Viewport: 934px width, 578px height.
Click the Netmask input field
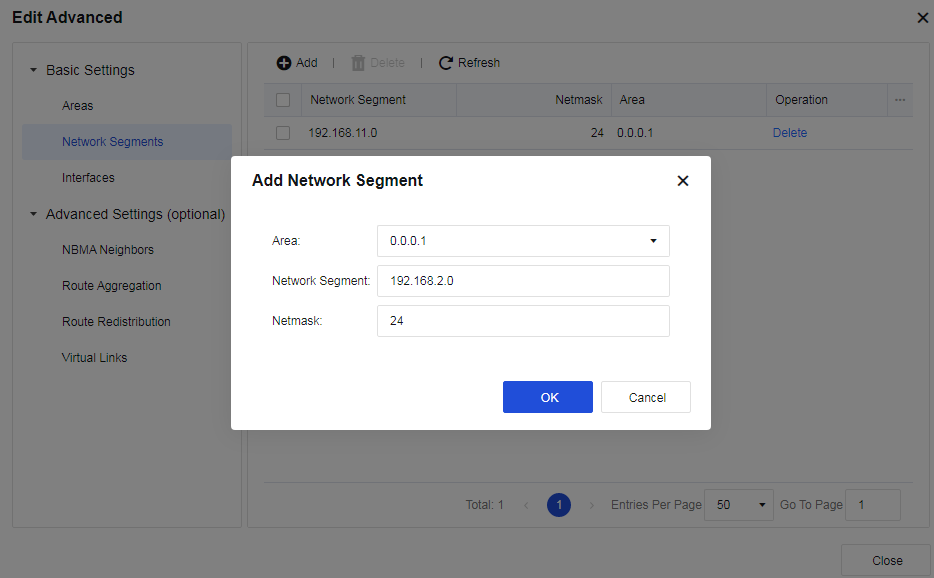point(523,321)
